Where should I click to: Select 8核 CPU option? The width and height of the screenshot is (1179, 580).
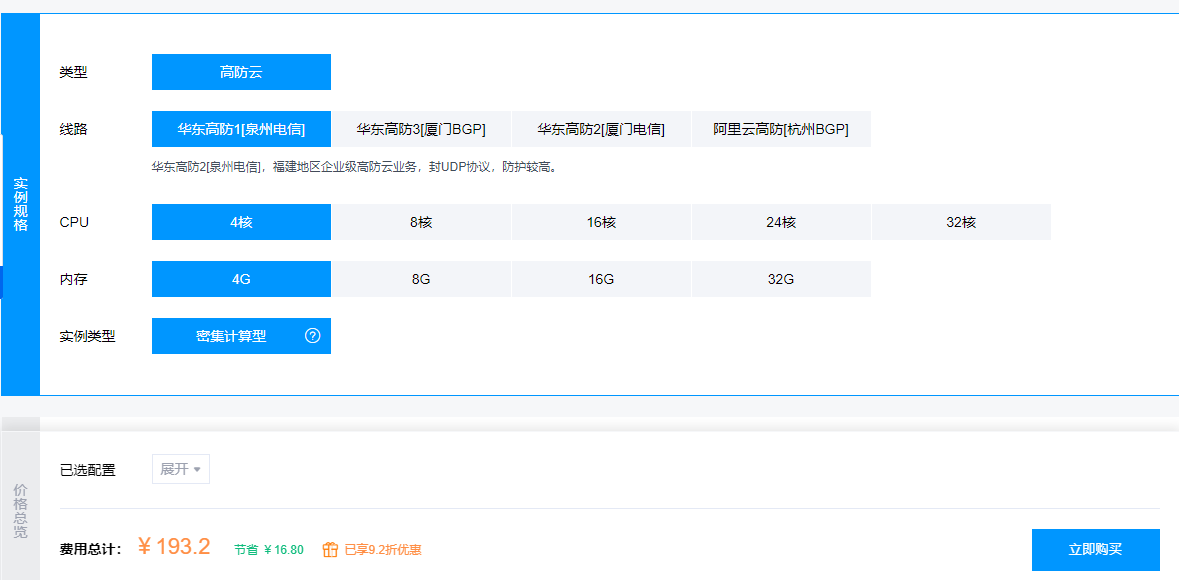point(421,222)
